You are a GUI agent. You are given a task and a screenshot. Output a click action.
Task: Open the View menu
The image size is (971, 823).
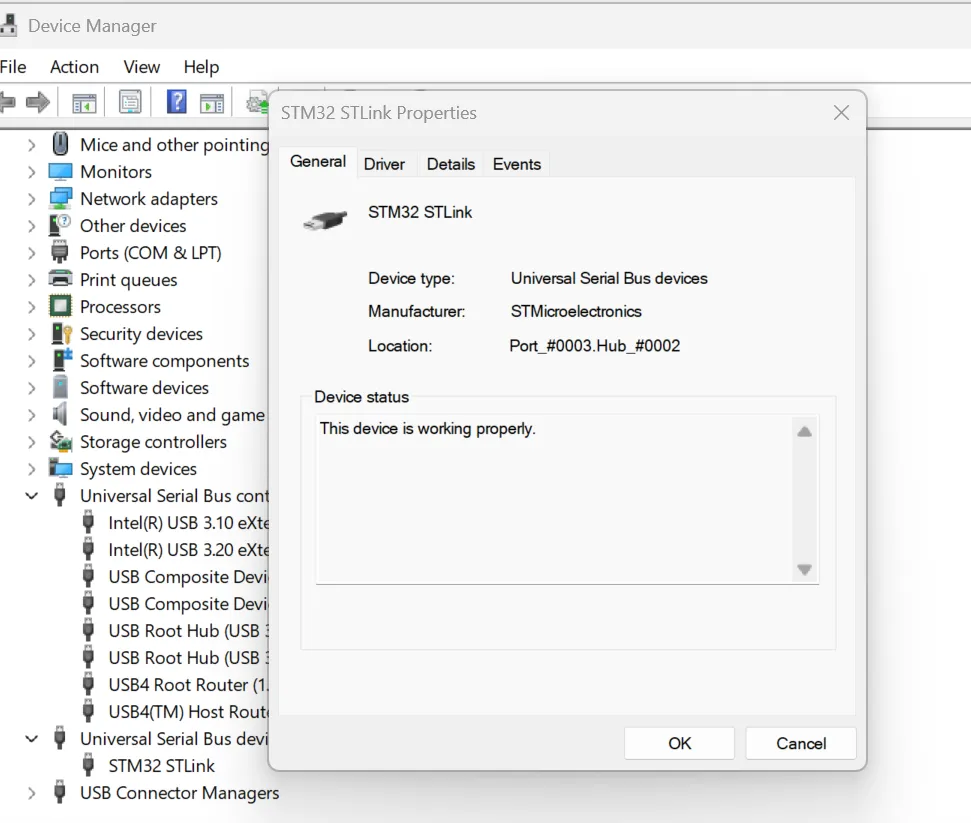[x=142, y=67]
